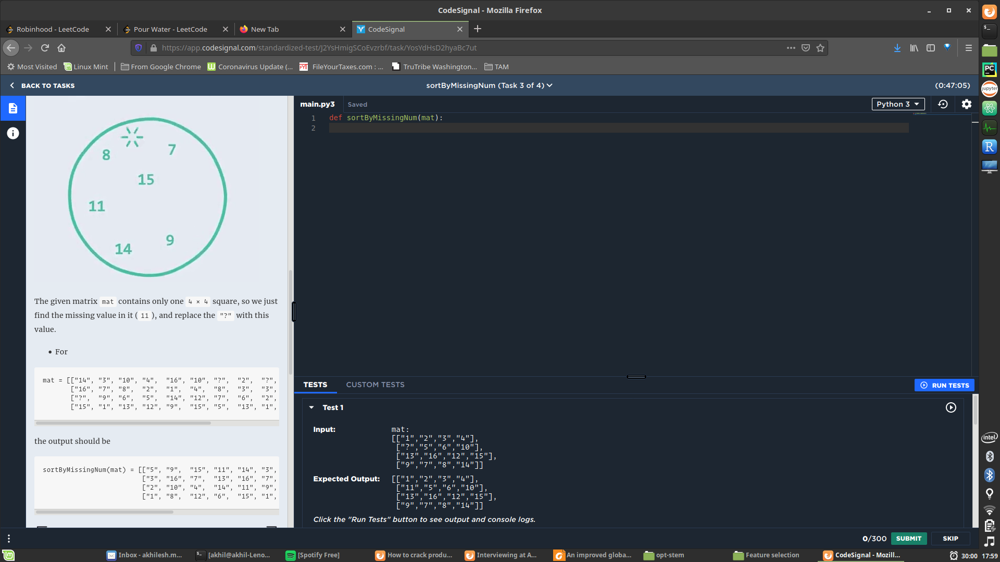The width and height of the screenshot is (1000, 562).
Task: Open the task description document icon
Action: point(13,108)
